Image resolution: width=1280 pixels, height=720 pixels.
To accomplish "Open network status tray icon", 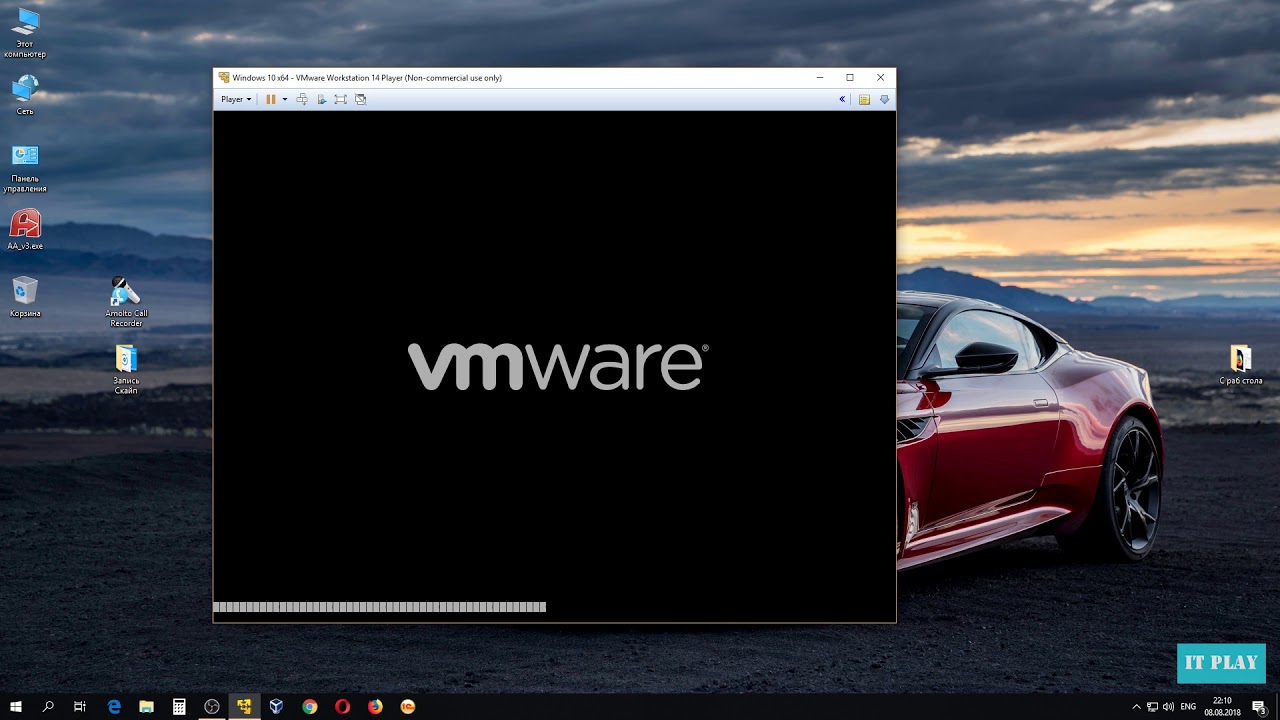I will (1152, 706).
